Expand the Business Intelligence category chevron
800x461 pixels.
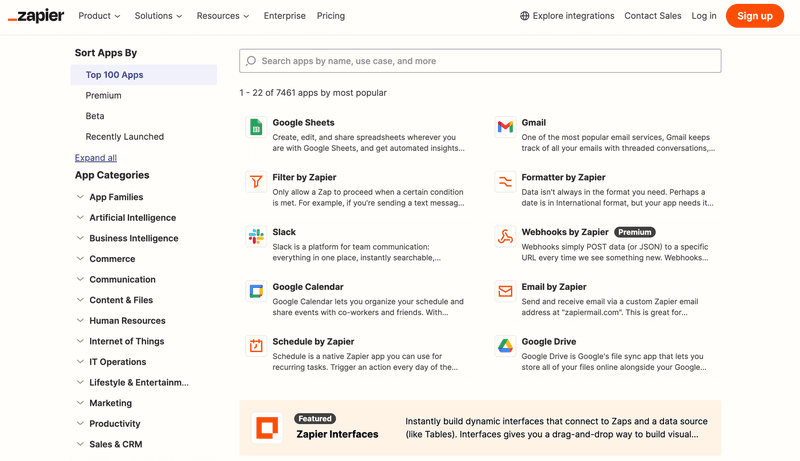coord(80,238)
